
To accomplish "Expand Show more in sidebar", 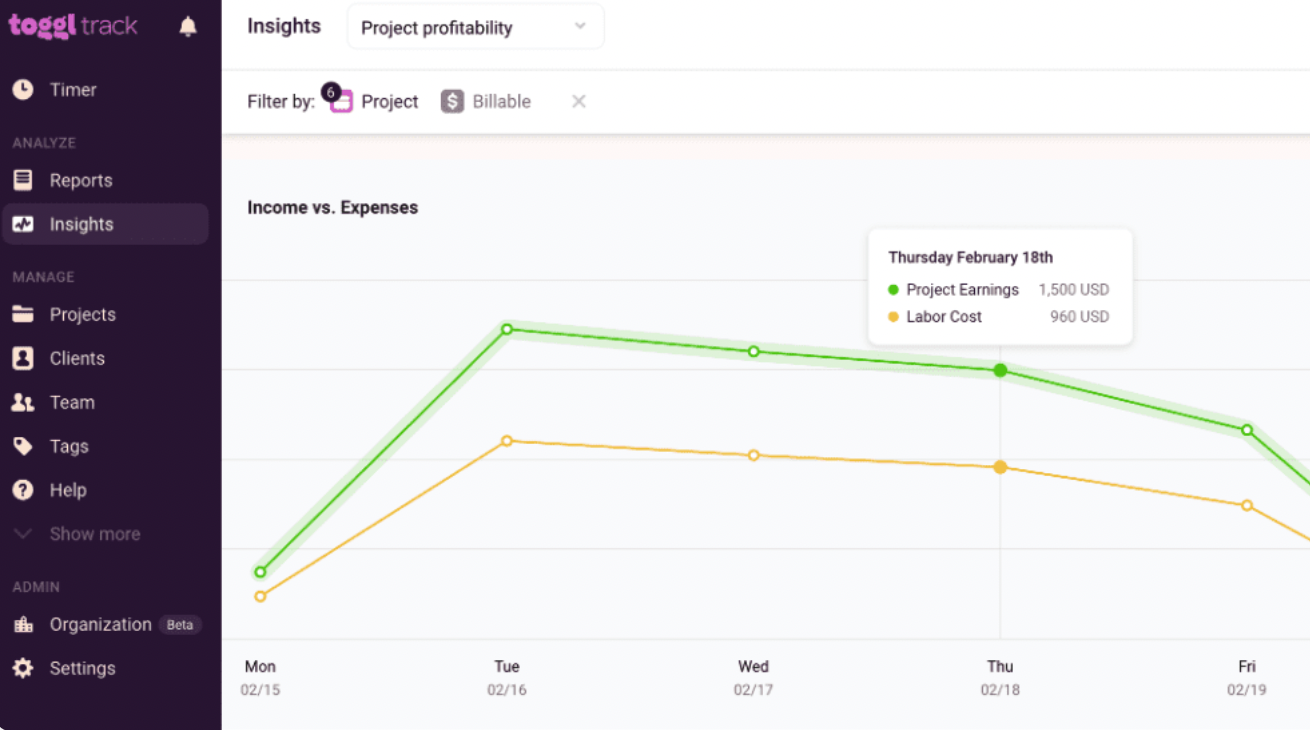I will 78,534.
